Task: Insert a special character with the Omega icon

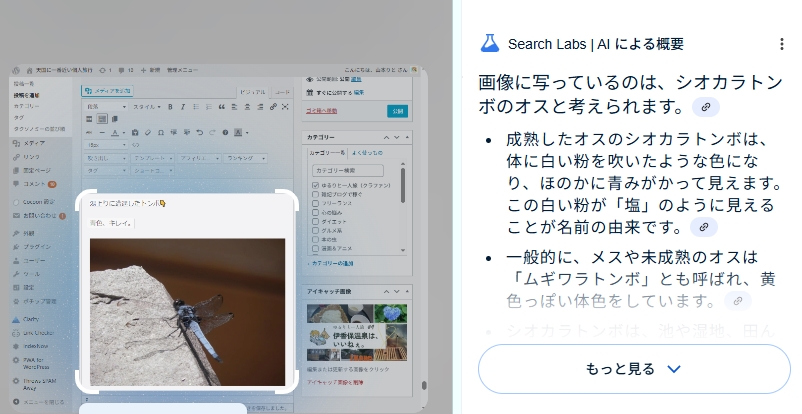Action: 161,133
